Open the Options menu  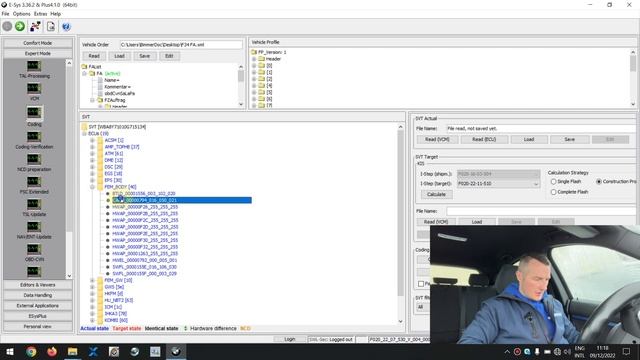(21, 14)
